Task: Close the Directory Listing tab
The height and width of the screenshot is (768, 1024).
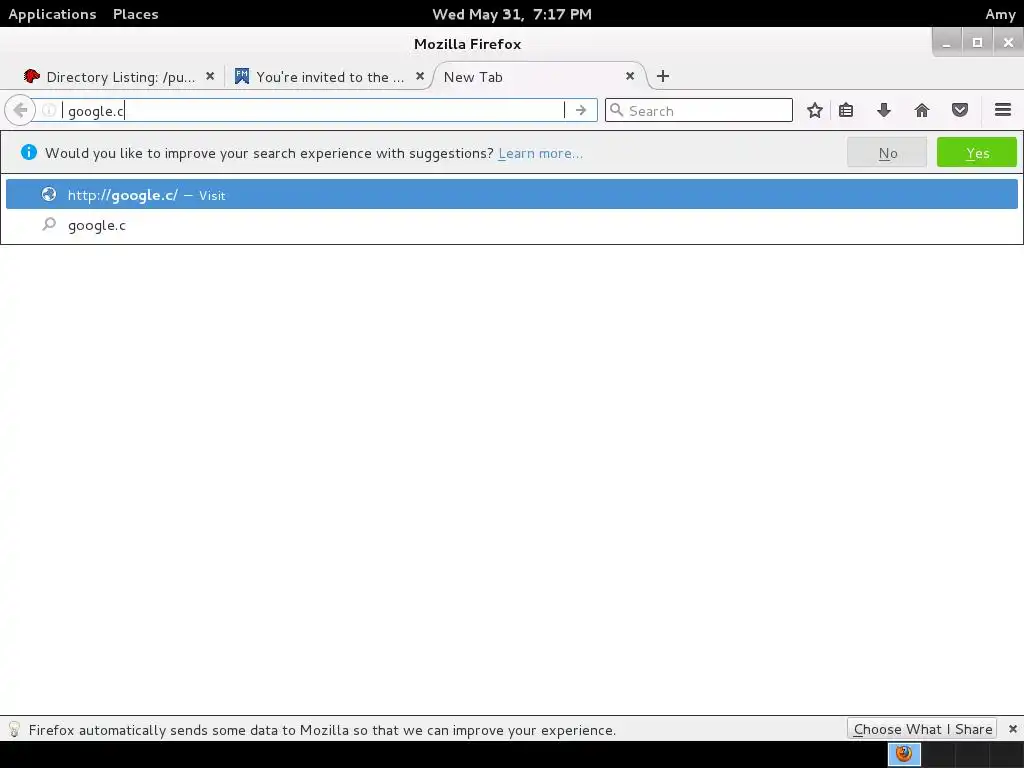Action: click(x=210, y=76)
